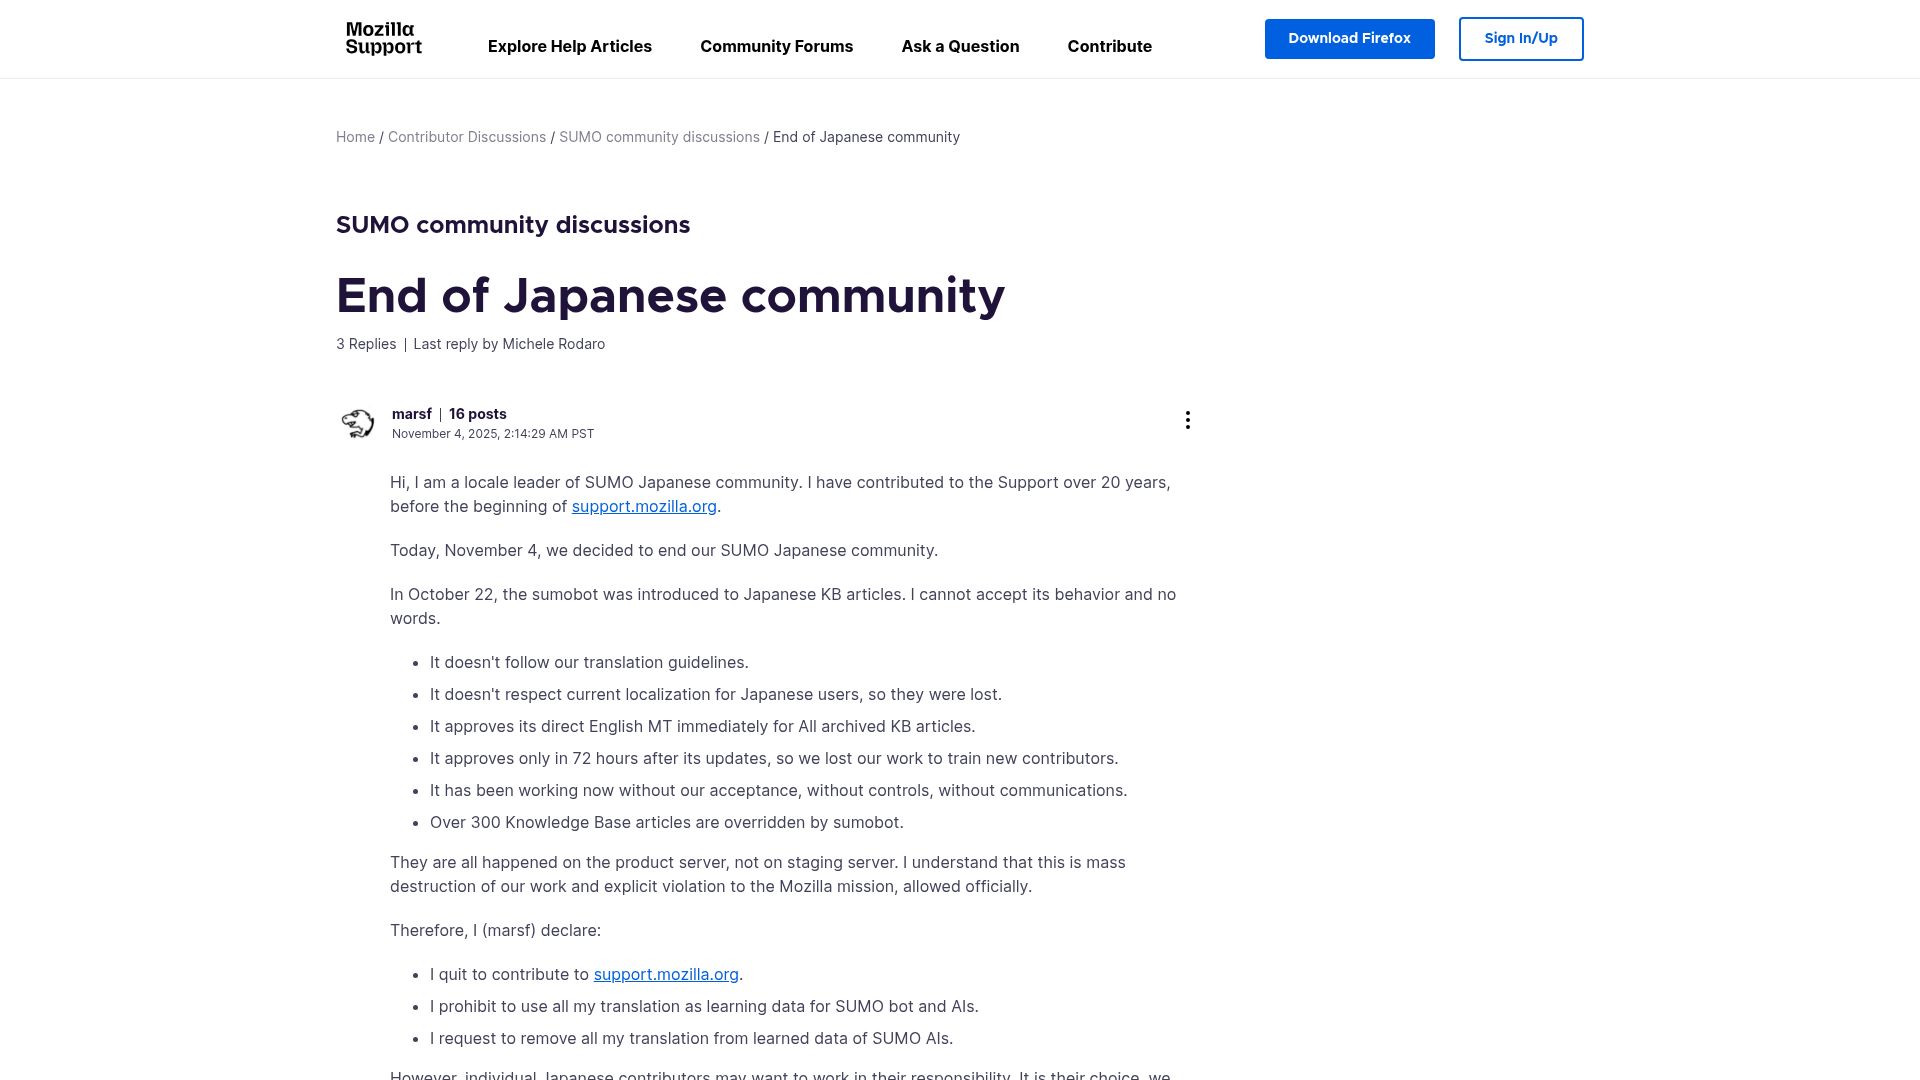Click the line 'Today, November 4, we decided'
Viewport: 1920px width, 1080px height.
coord(664,550)
